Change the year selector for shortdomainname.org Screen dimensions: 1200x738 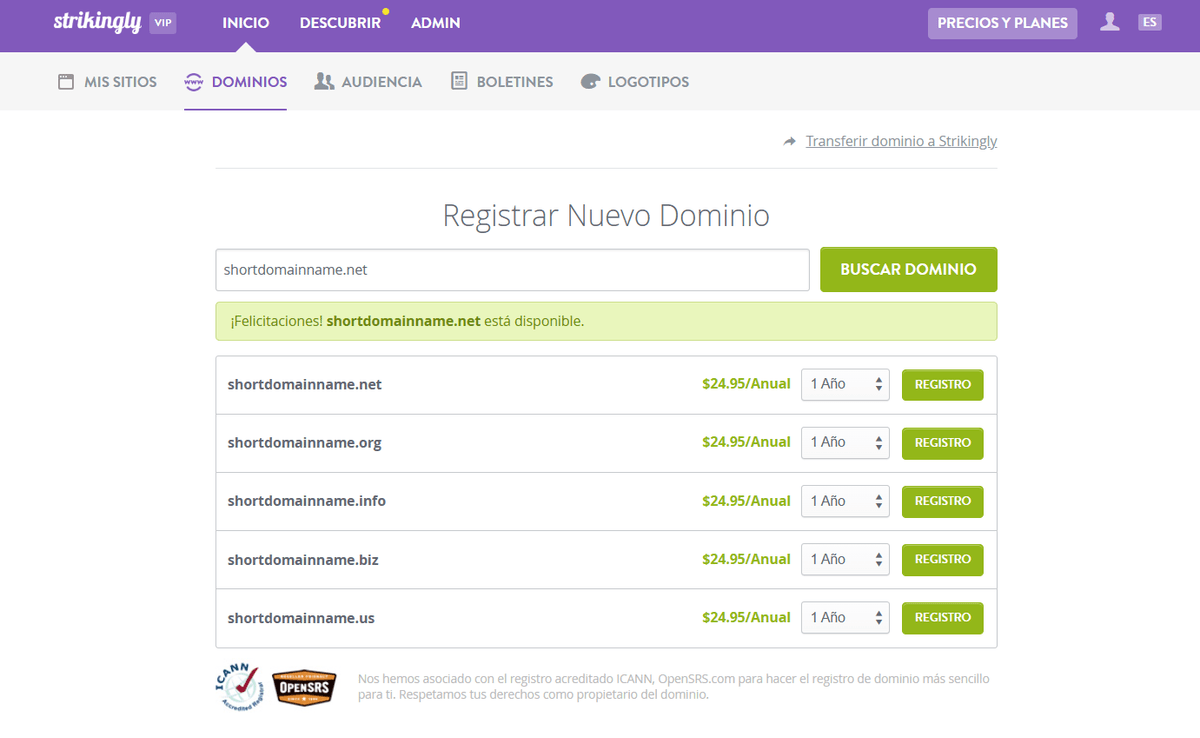click(x=845, y=442)
